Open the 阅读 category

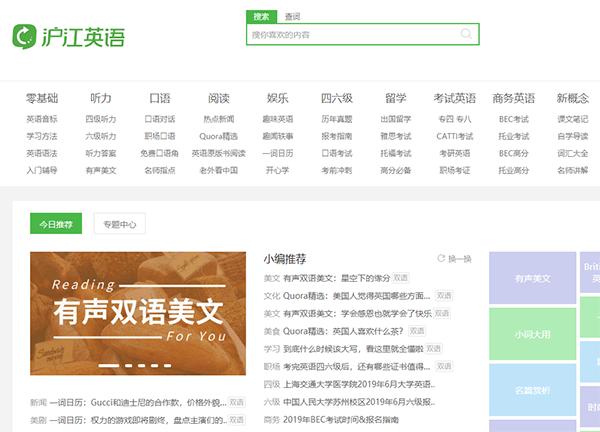click(x=218, y=98)
